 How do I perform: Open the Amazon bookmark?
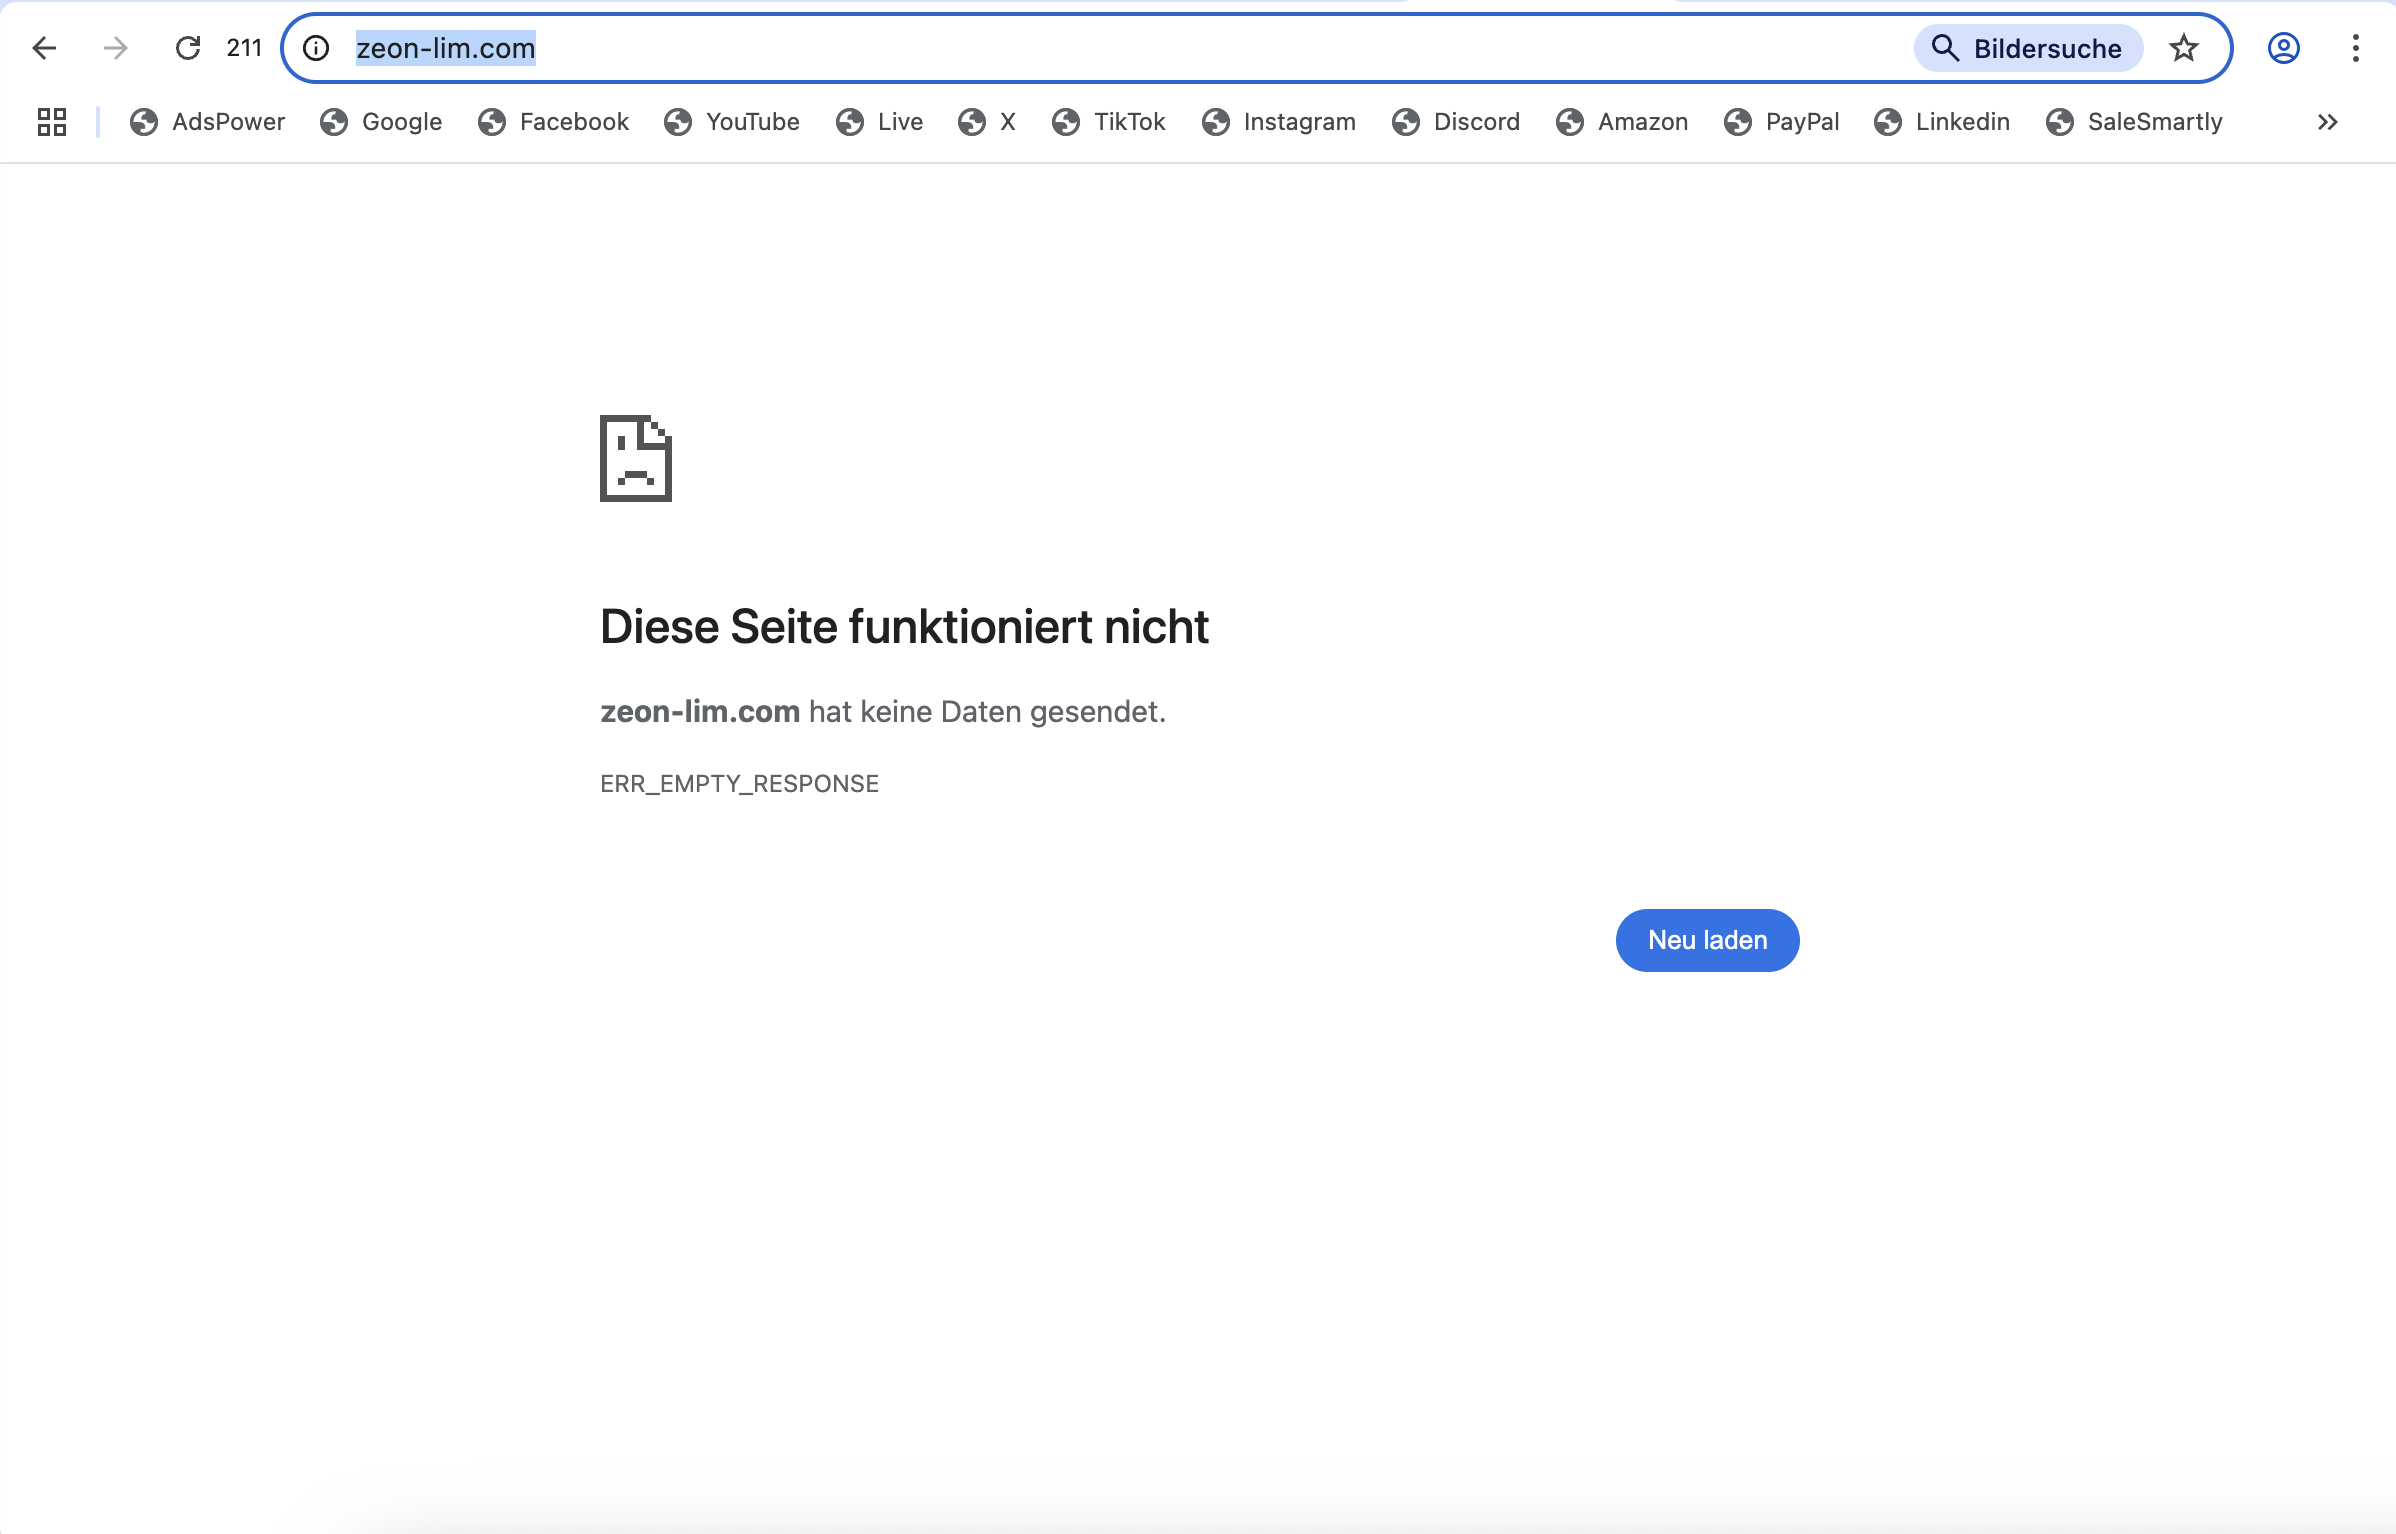tap(1622, 122)
